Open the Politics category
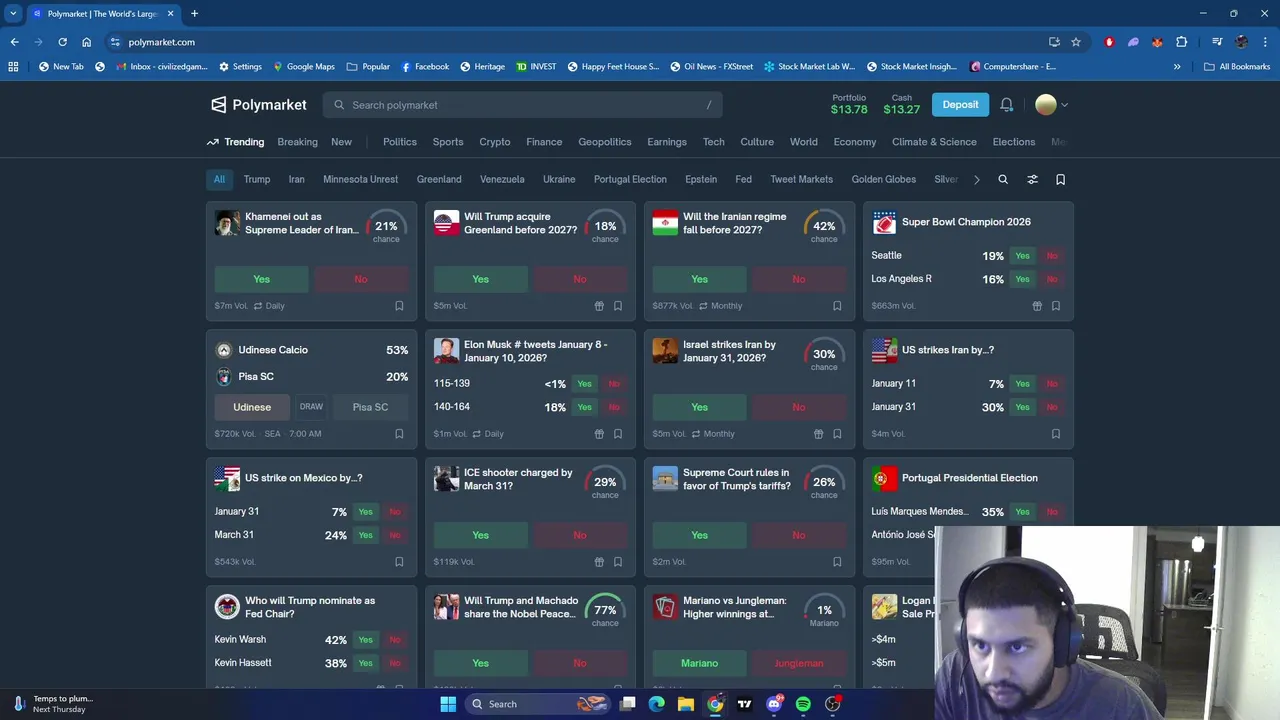 point(400,142)
